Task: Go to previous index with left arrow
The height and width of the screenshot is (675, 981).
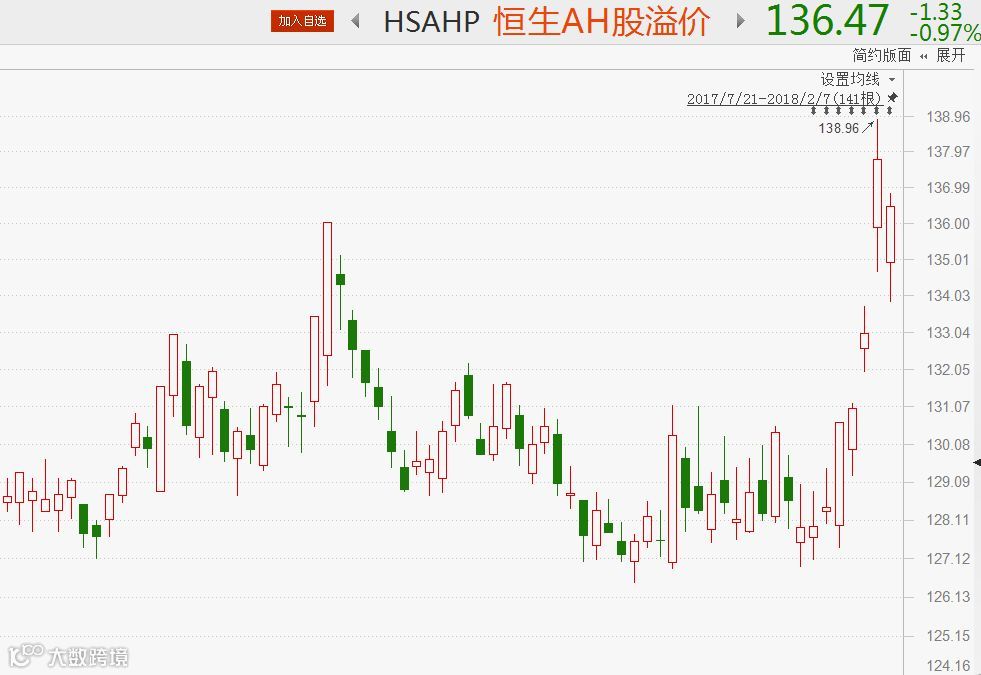Action: point(355,21)
